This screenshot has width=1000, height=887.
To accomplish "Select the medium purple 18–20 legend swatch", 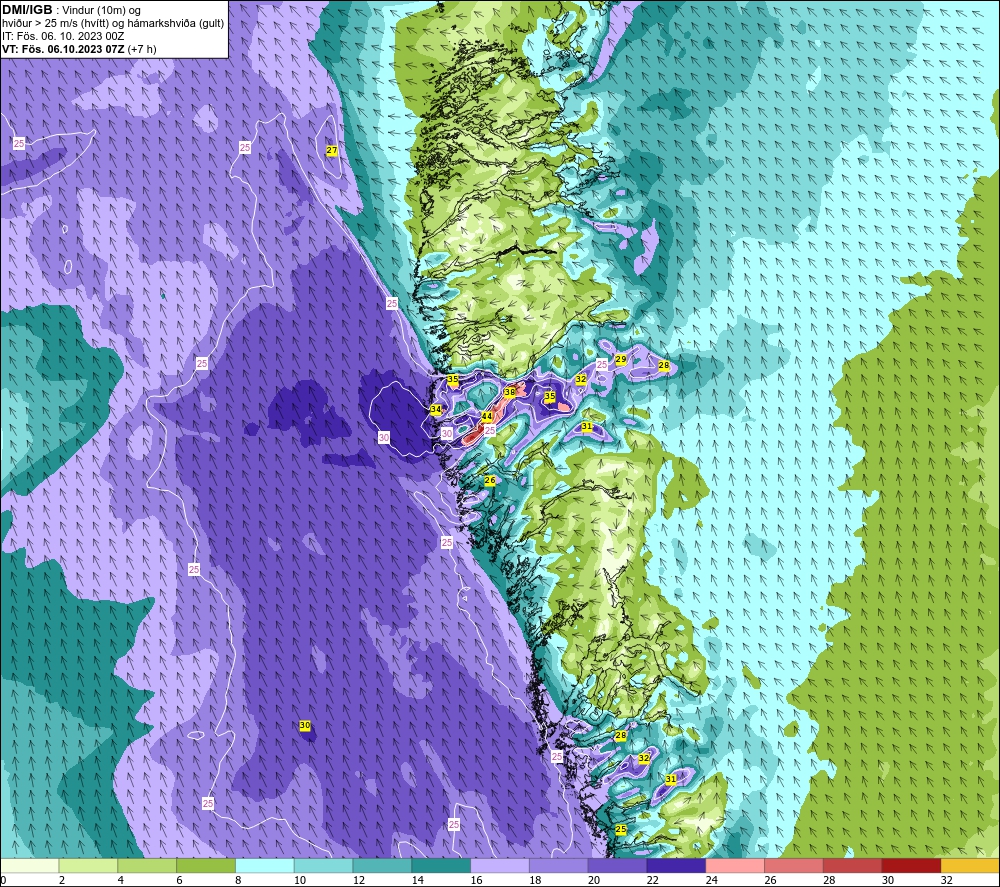I will tap(559, 865).
